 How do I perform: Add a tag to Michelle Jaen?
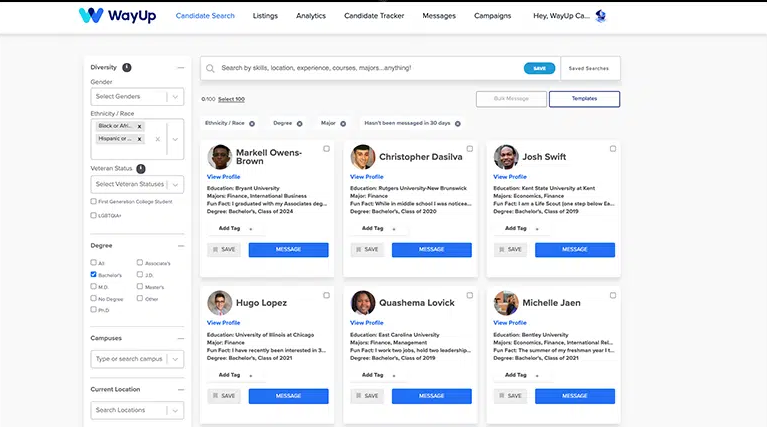click(521, 375)
